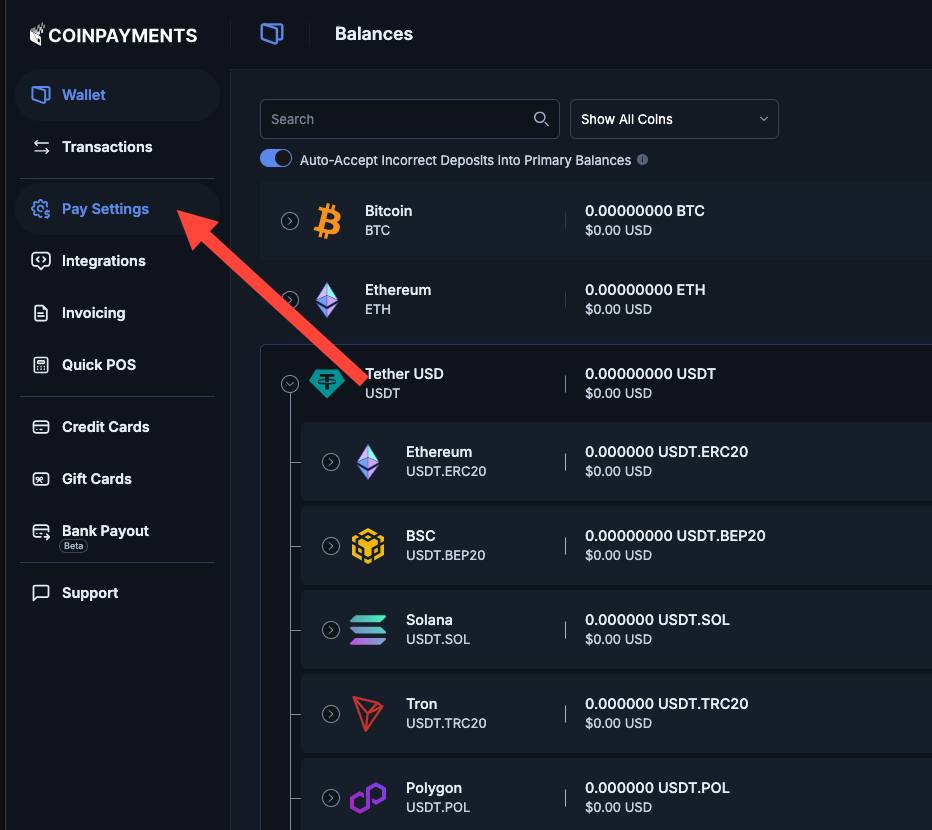Click the Ethereum ETH coin logo
The width and height of the screenshot is (932, 830).
click(x=327, y=300)
